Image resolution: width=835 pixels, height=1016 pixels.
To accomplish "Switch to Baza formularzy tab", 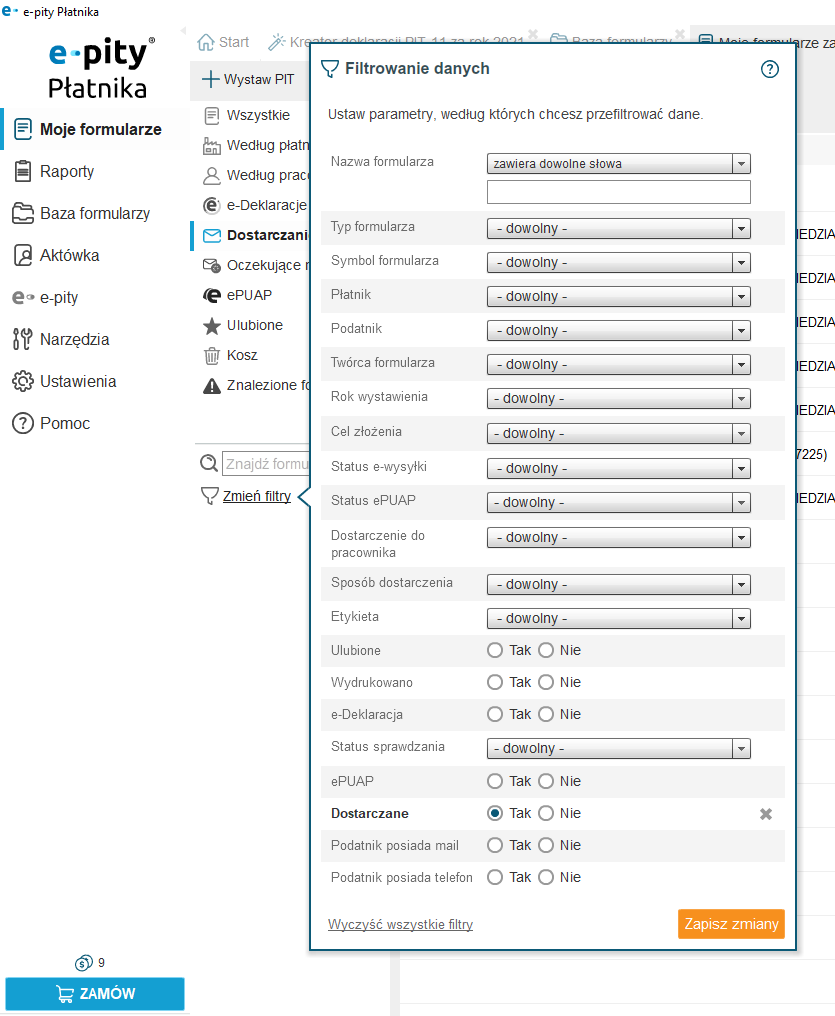I will [612, 40].
